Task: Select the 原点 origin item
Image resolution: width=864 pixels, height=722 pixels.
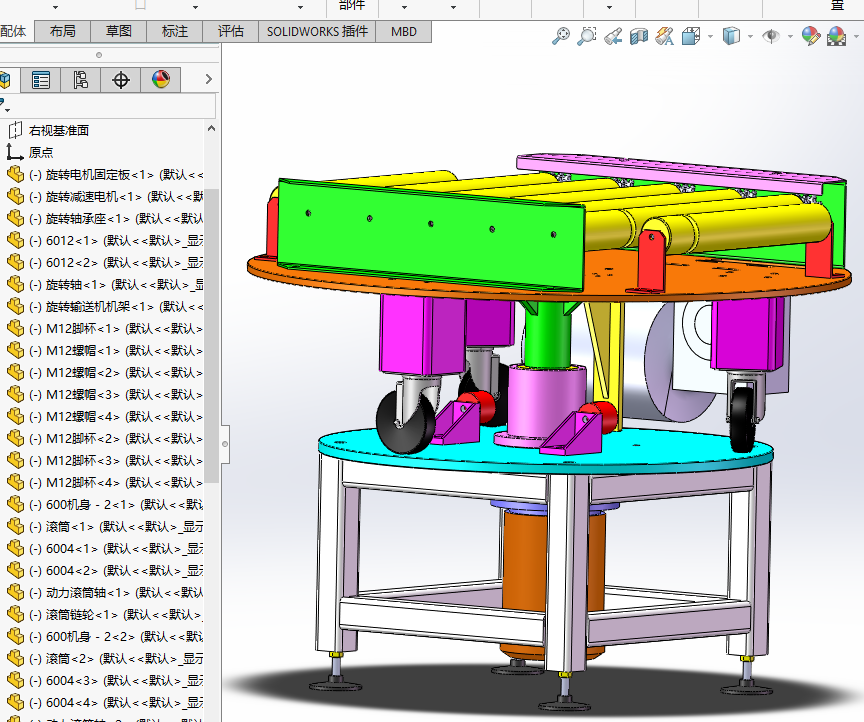Action: point(41,152)
